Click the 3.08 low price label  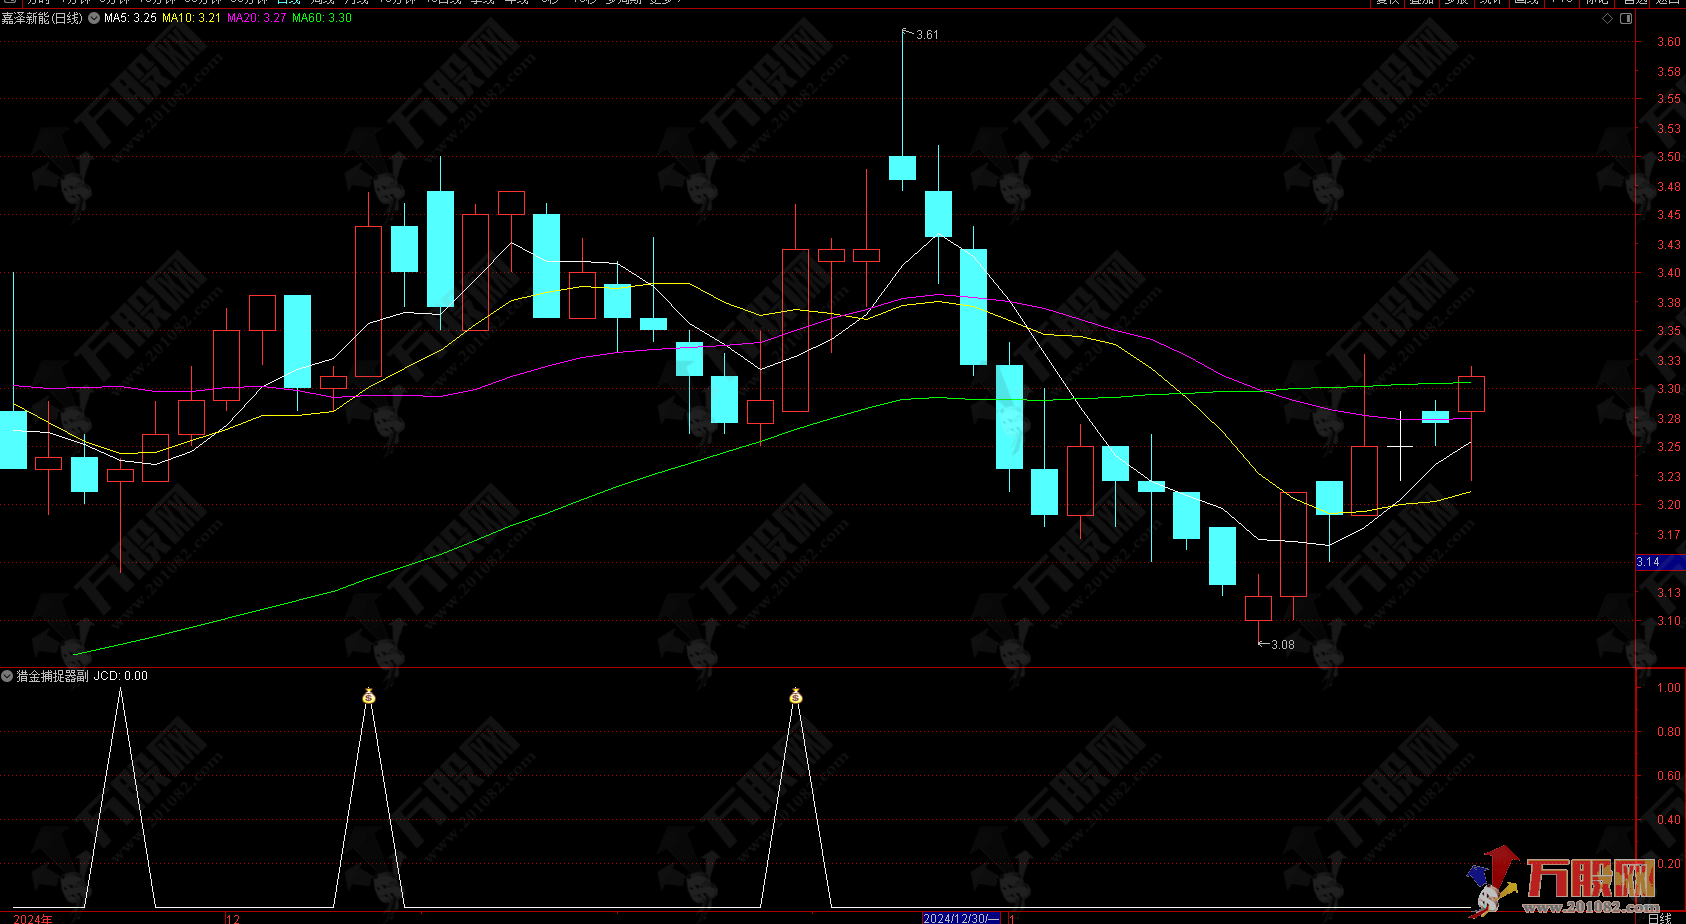tap(1282, 645)
